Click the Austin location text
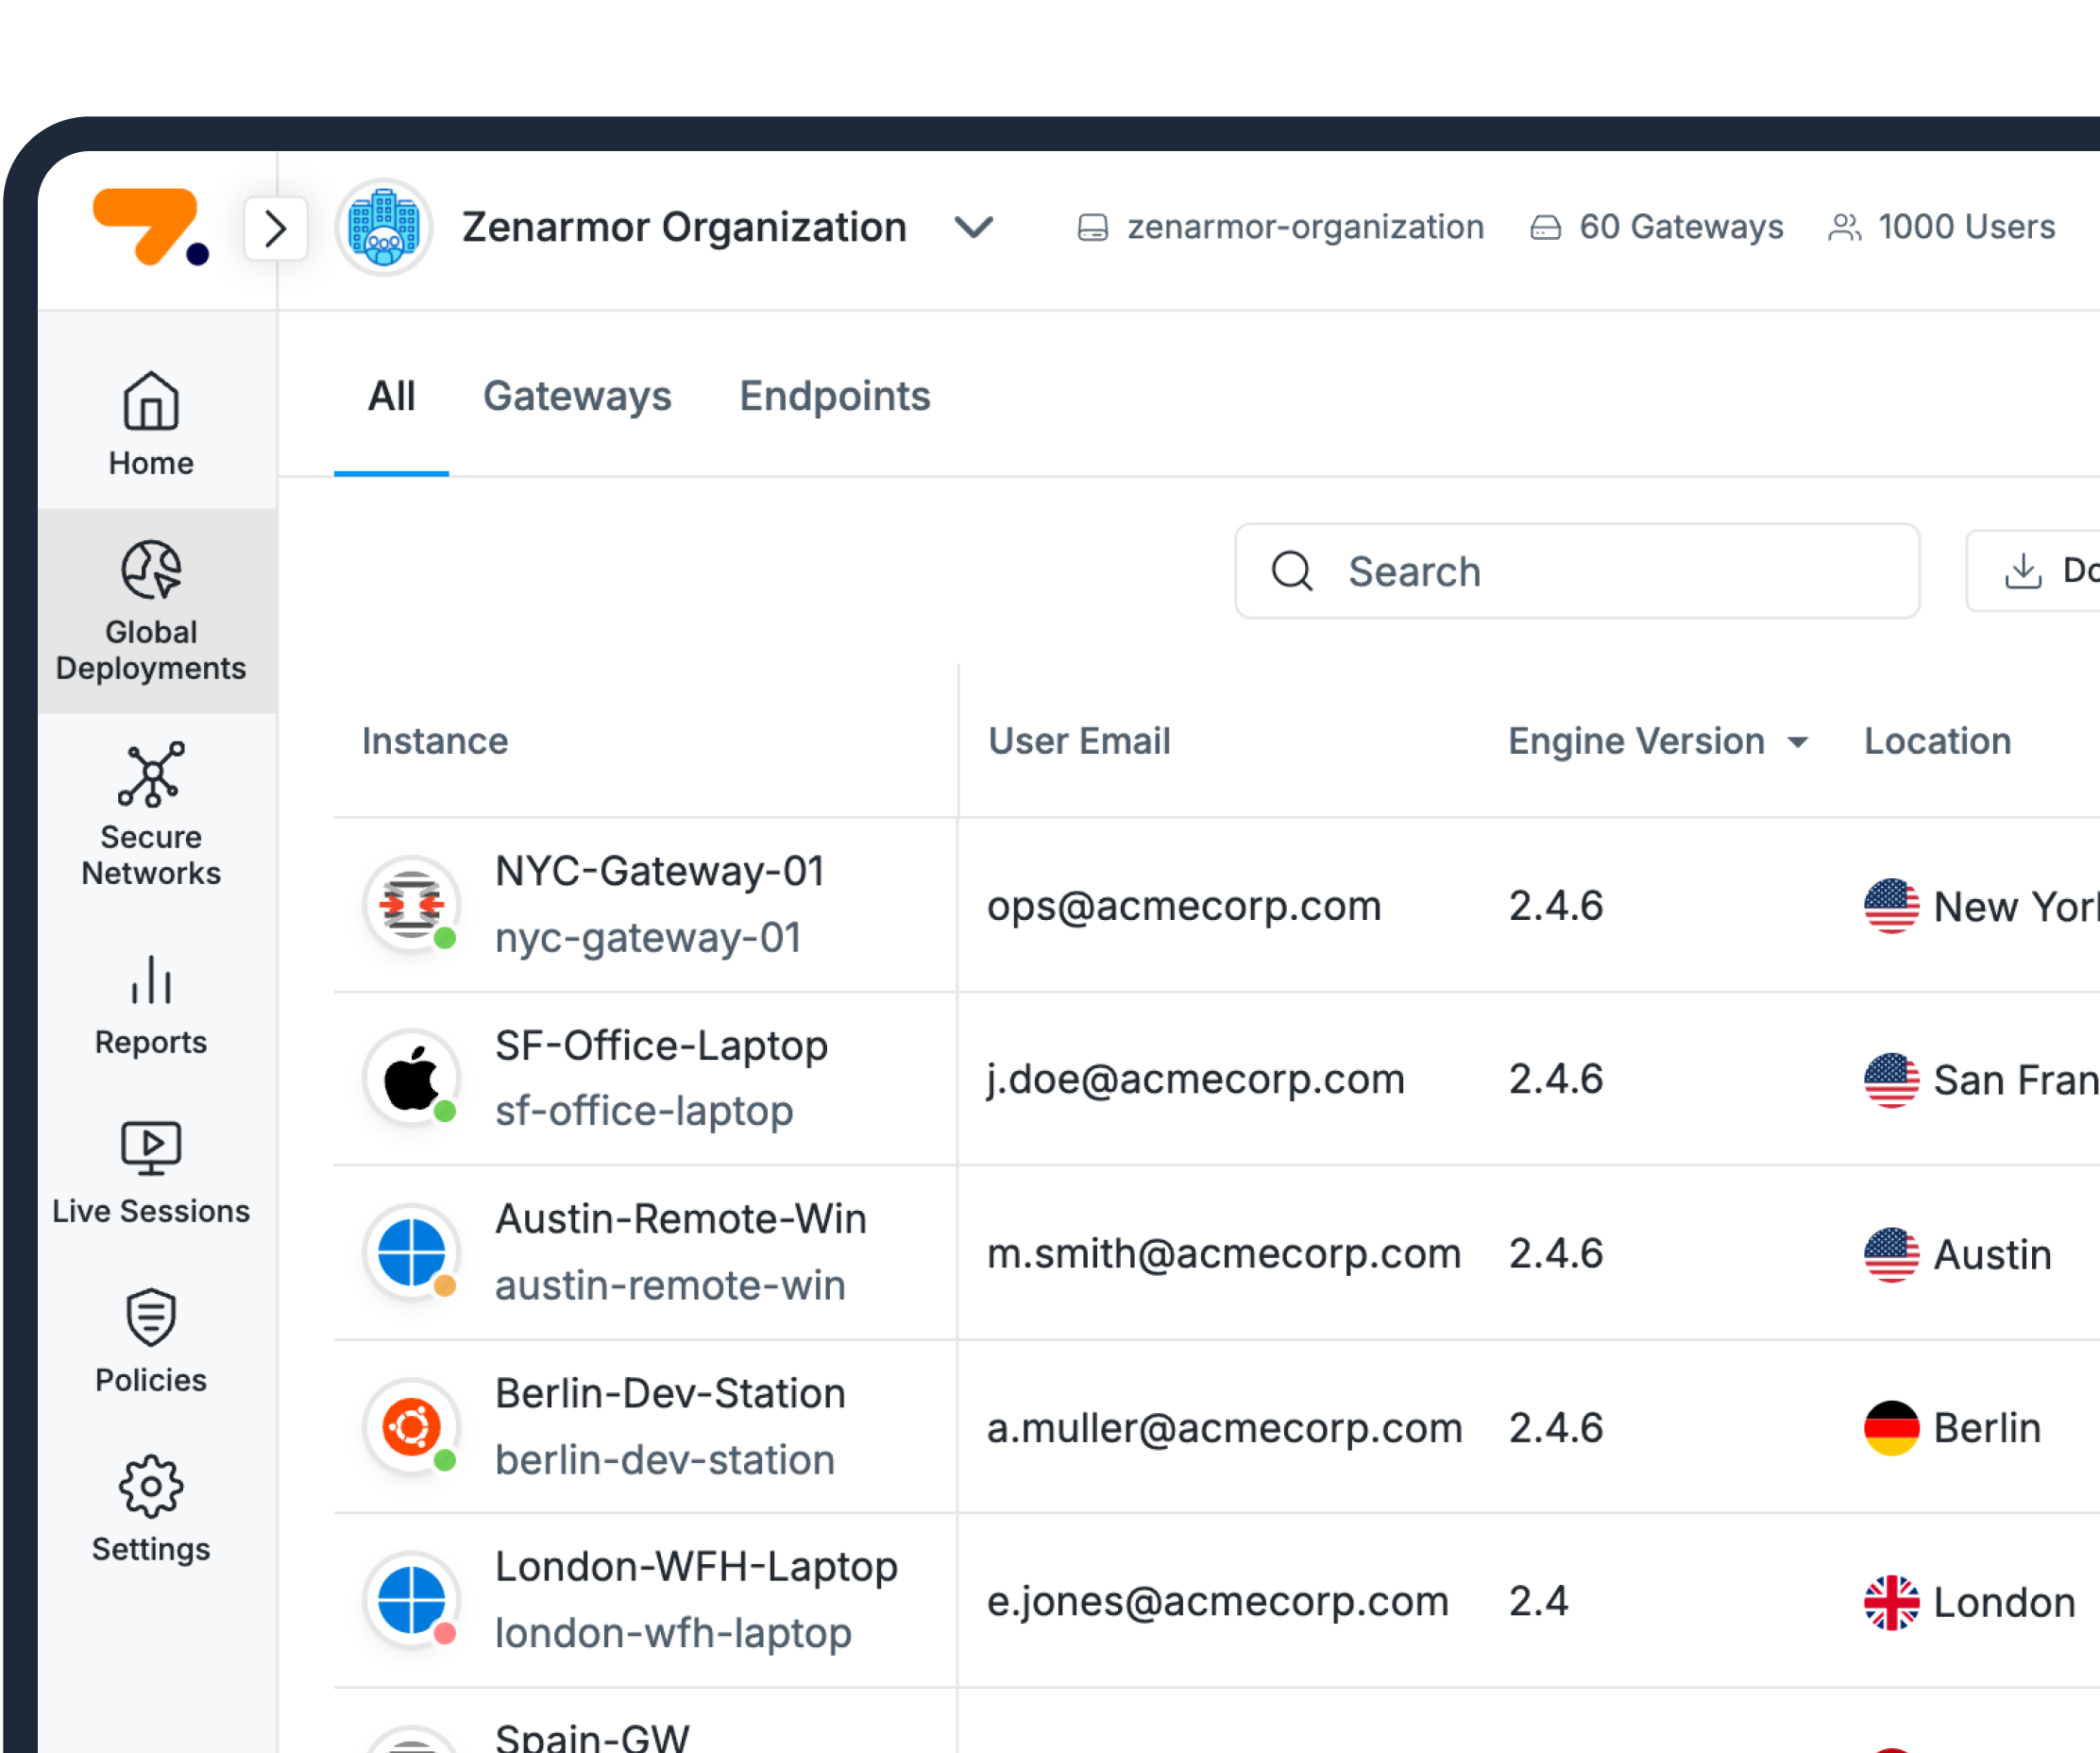Viewport: 2100px width, 1753px height. pos(1992,1254)
